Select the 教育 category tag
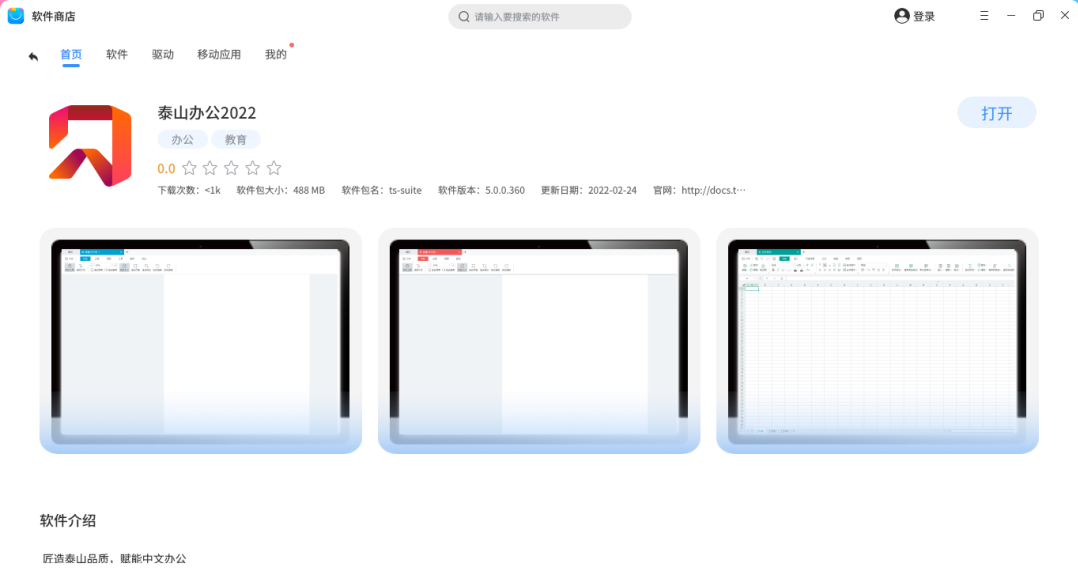Image resolution: width=1078 pixels, height=571 pixels. 236,139
